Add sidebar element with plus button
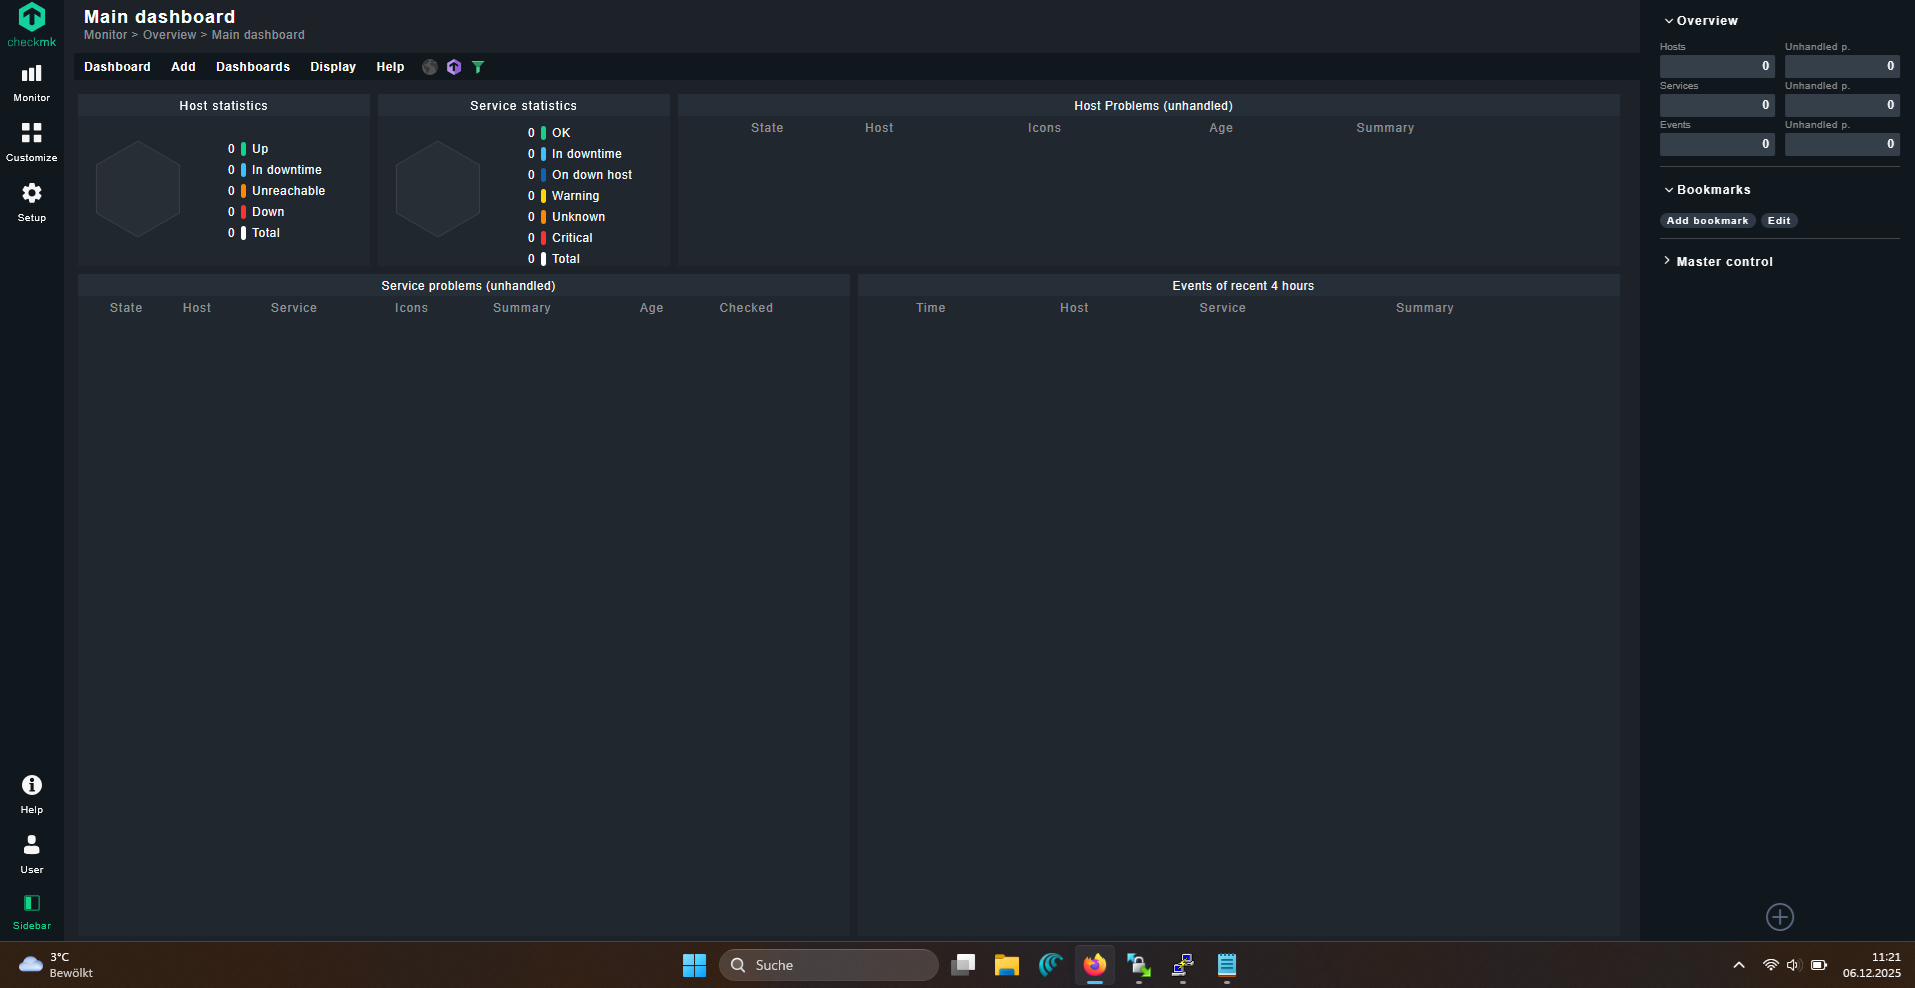Viewport: 1915px width, 988px height. pos(1780,917)
